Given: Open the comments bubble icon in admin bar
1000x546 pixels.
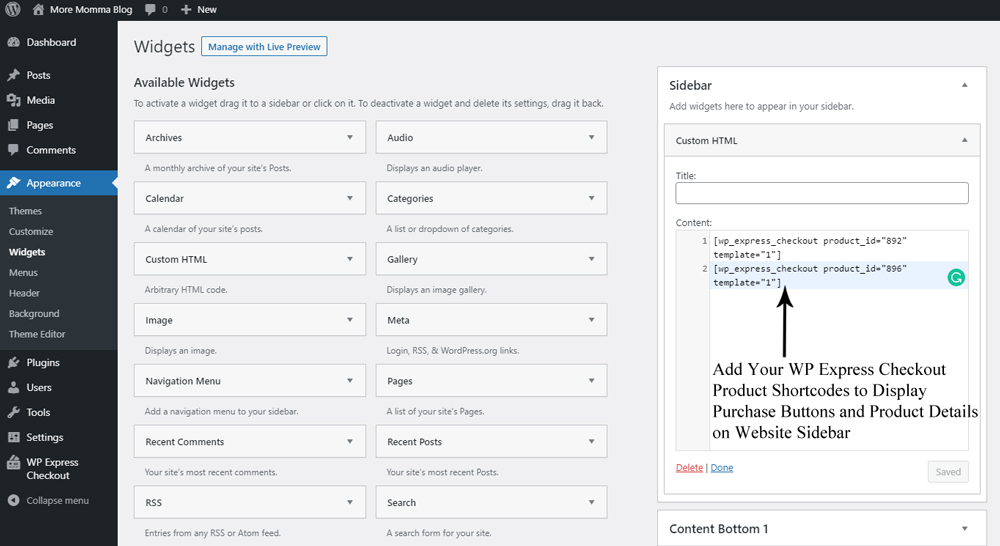Looking at the screenshot, I should tap(150, 10).
